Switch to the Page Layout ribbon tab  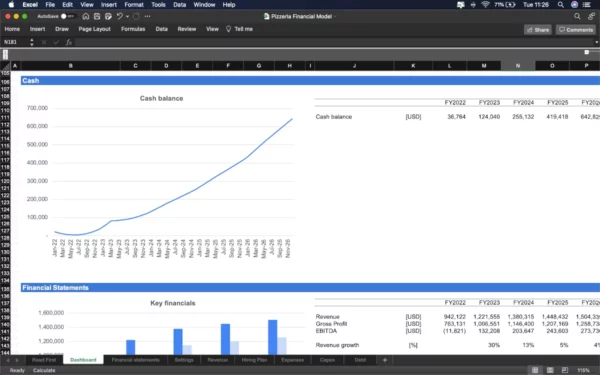pyautogui.click(x=95, y=29)
